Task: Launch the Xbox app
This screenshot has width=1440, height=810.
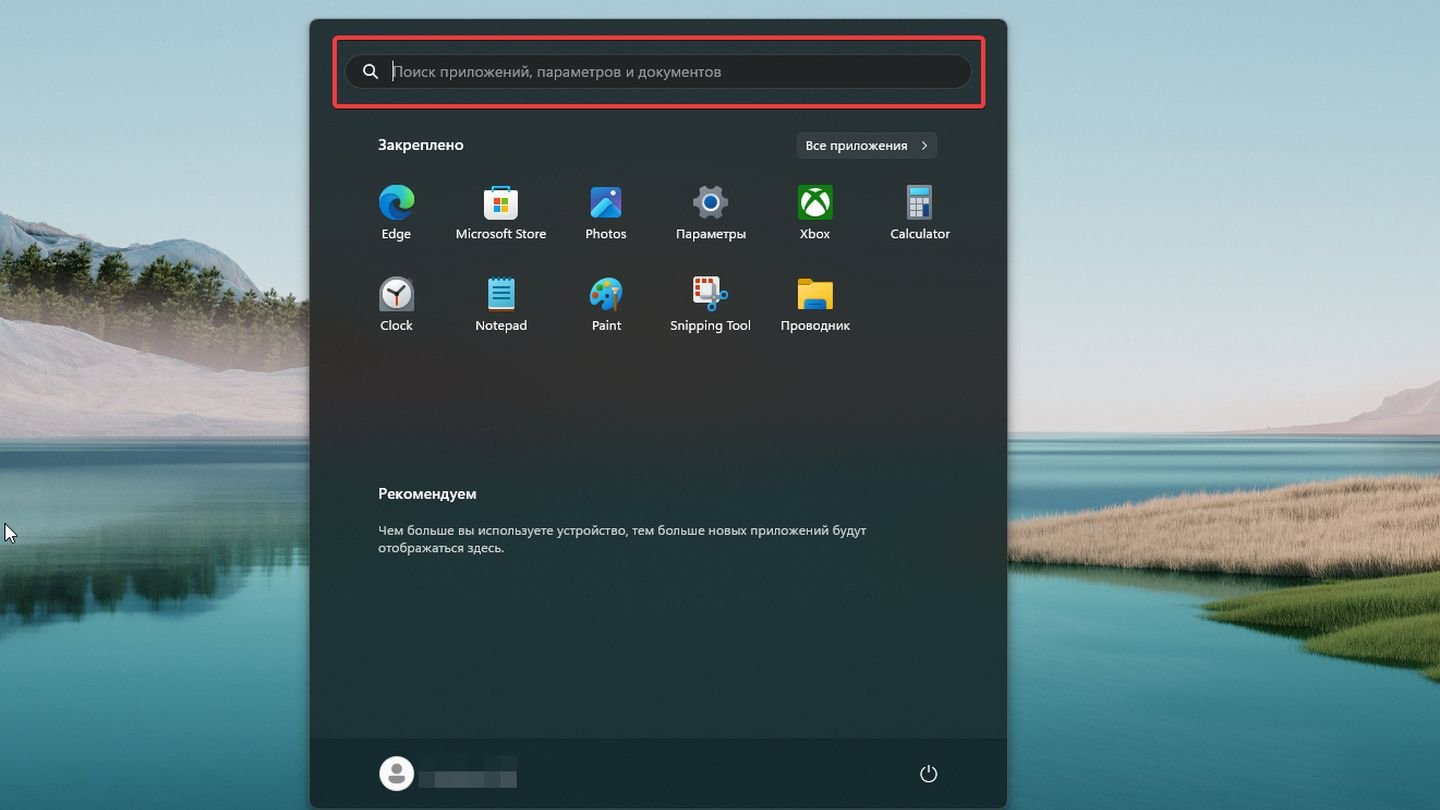Action: [x=815, y=203]
